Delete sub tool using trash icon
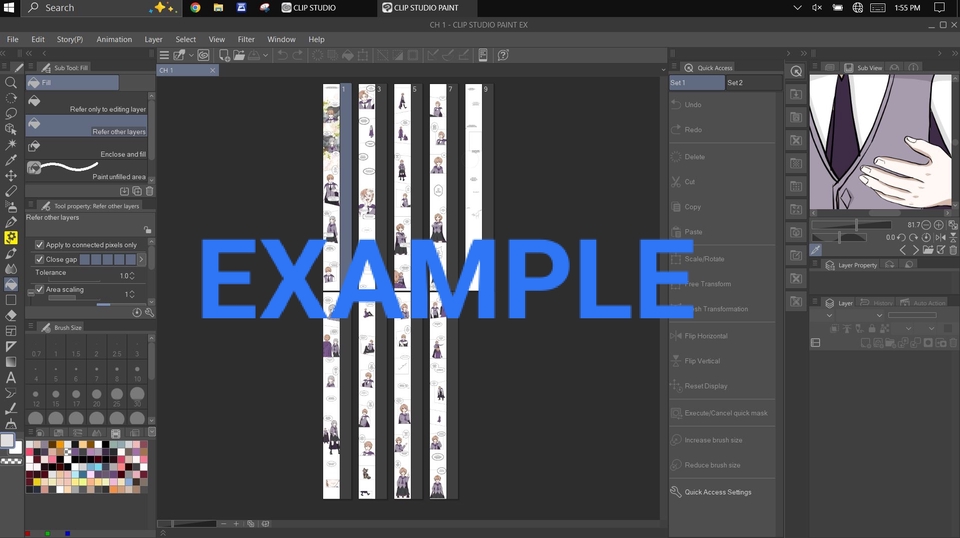 (150, 191)
